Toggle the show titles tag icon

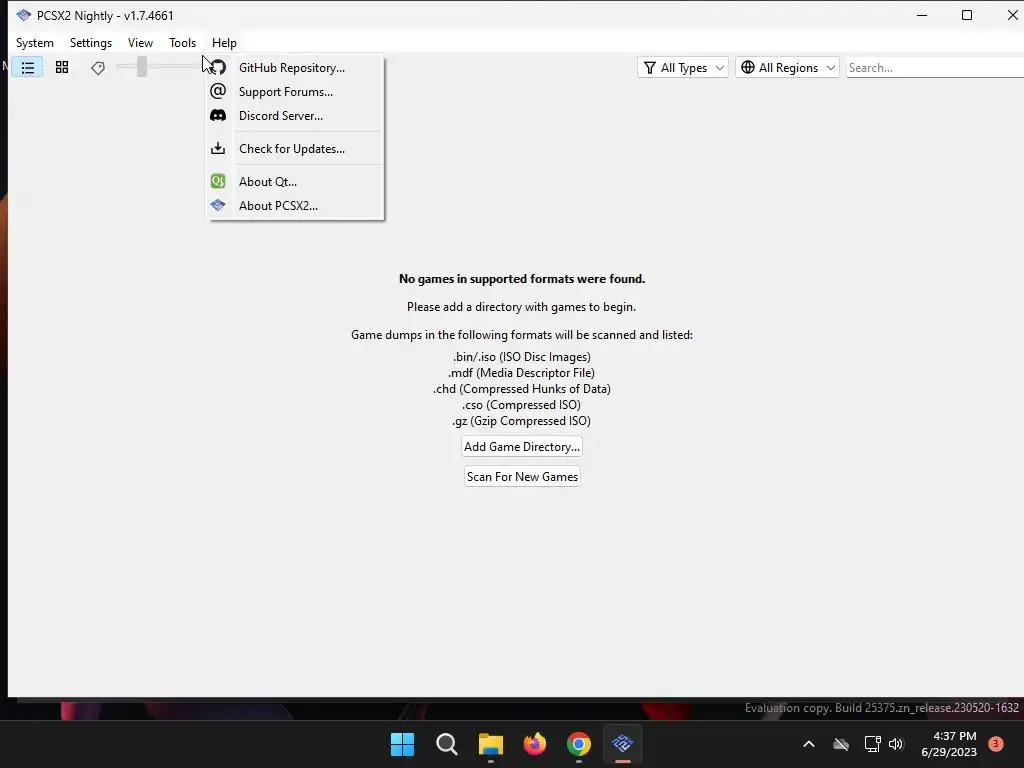coord(98,67)
